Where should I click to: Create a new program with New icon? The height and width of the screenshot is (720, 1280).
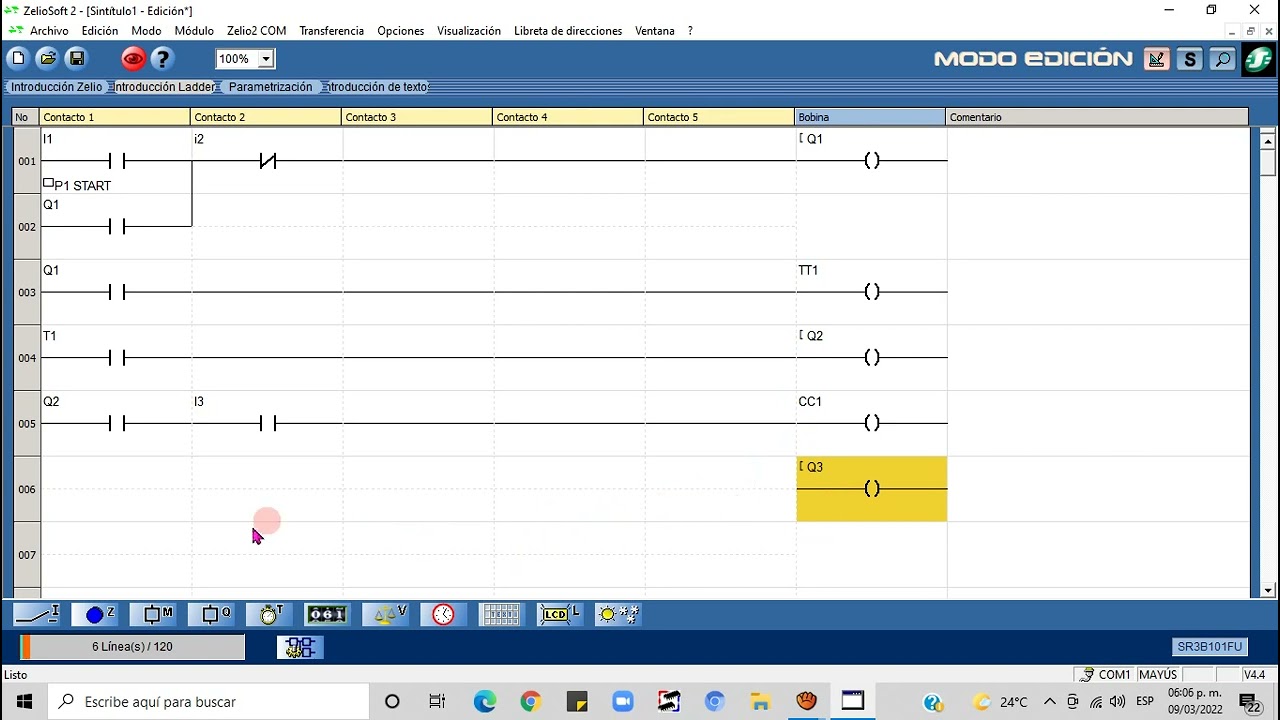click(x=18, y=59)
